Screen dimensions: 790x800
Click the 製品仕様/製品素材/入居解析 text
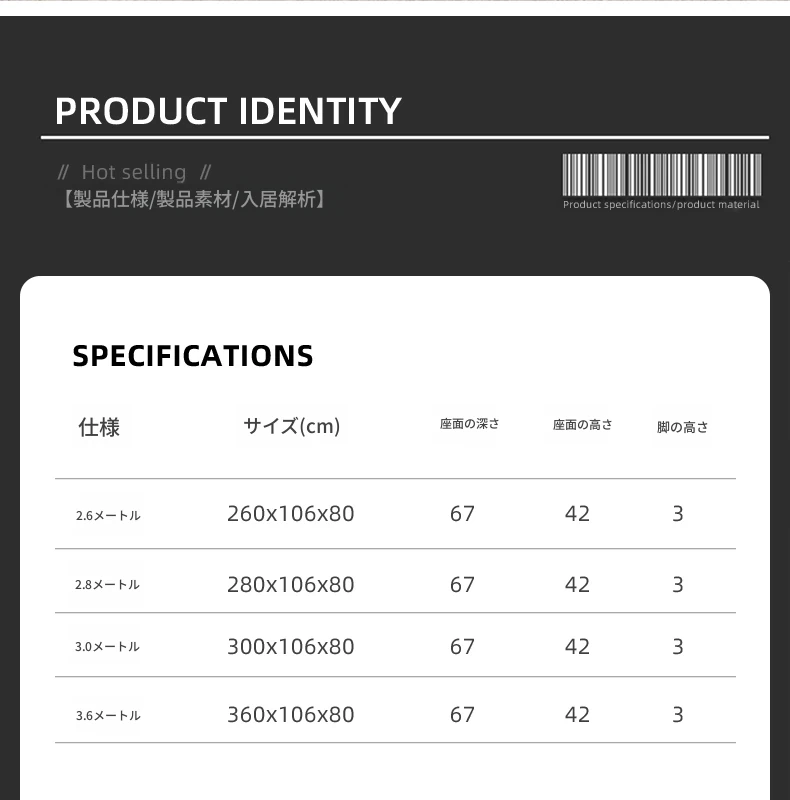point(192,199)
